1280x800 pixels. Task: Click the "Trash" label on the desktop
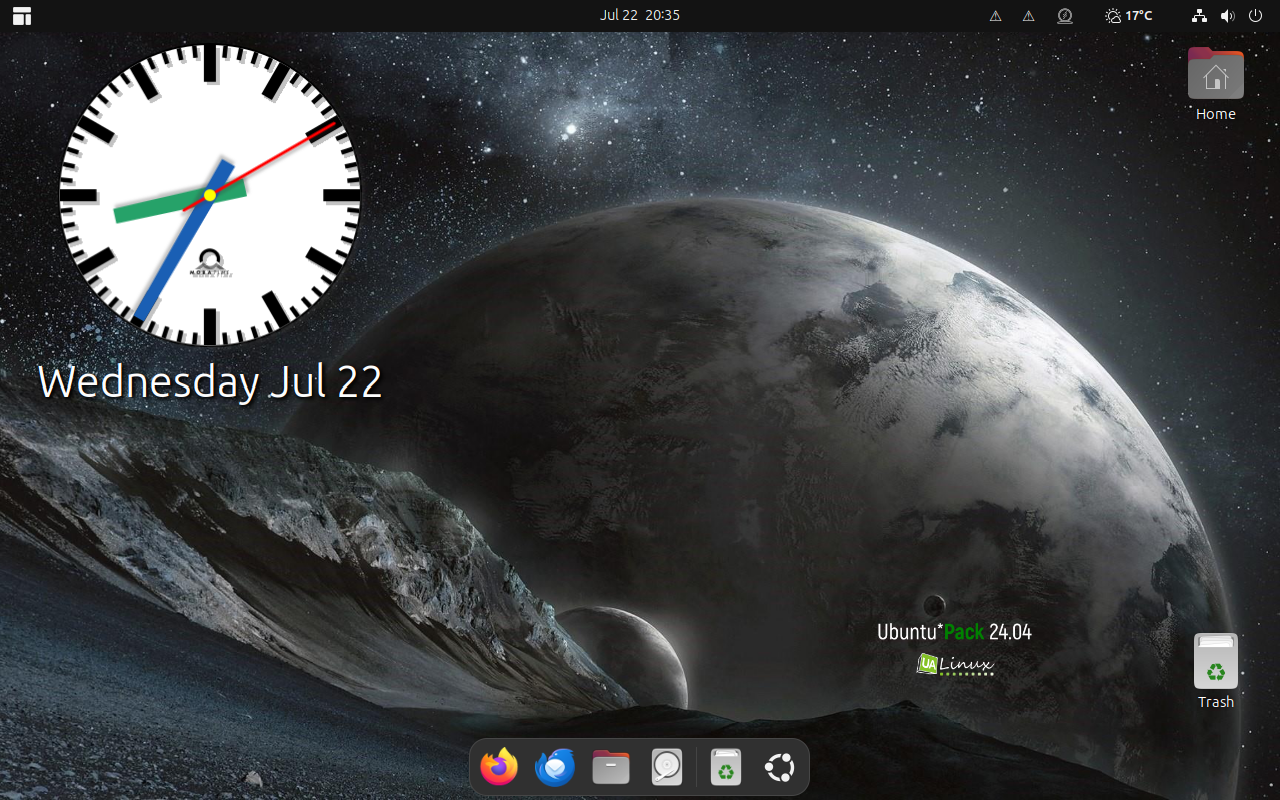pos(1216,702)
